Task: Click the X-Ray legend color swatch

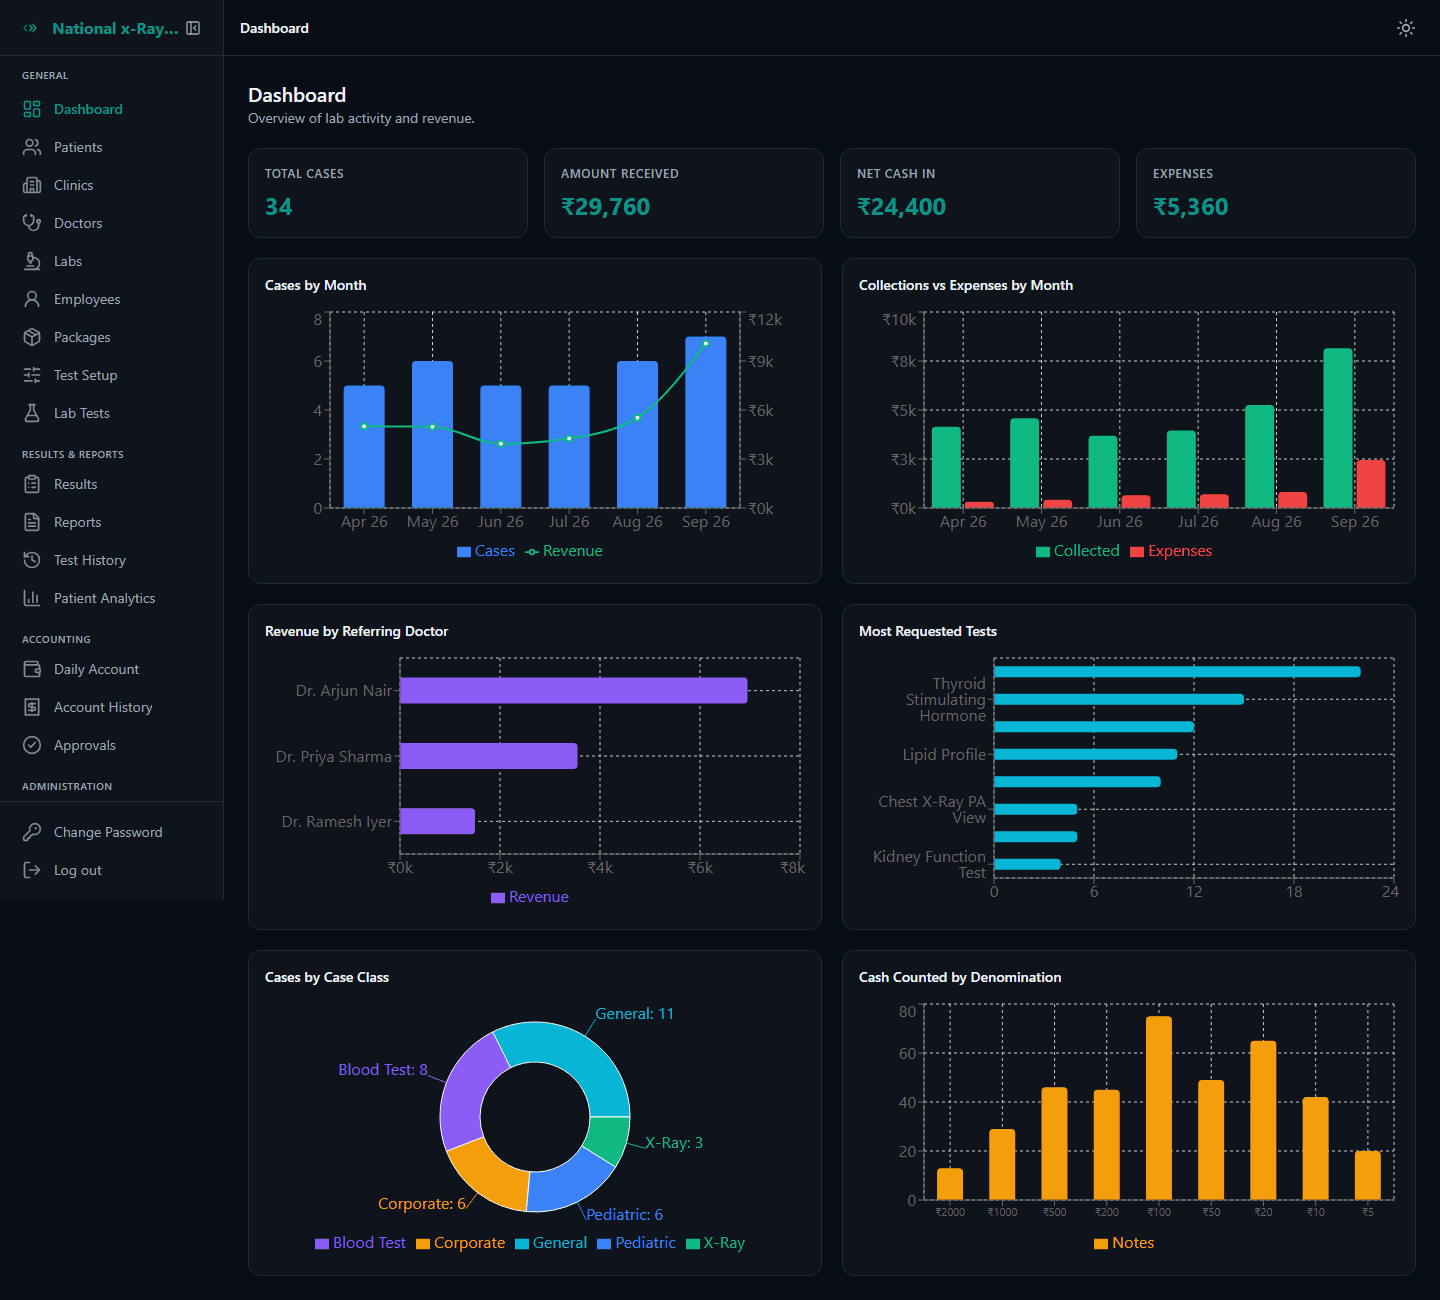Action: [693, 1244]
